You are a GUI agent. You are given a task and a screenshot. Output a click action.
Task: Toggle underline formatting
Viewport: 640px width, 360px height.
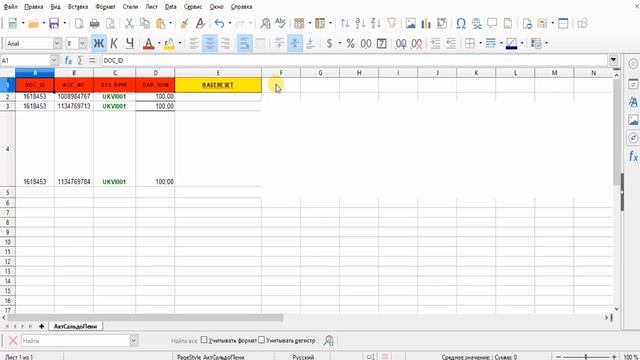[x=130, y=43]
